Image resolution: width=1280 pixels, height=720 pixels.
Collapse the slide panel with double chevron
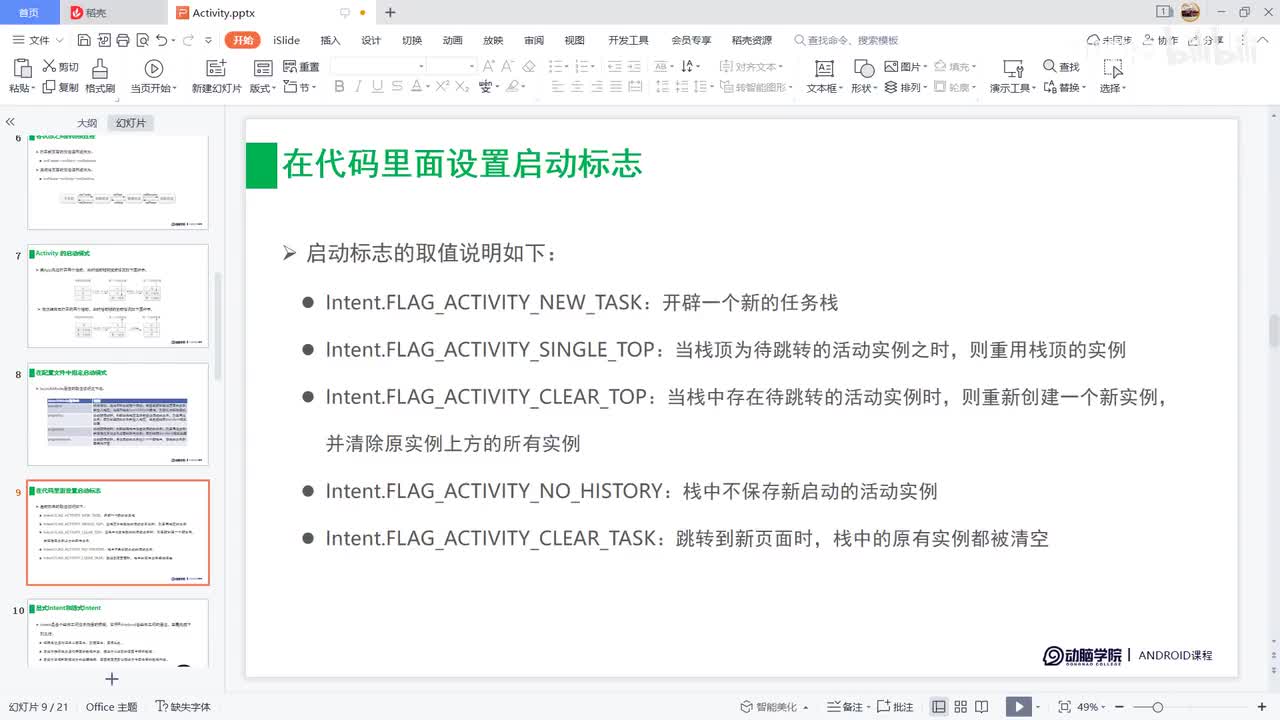tap(10, 122)
